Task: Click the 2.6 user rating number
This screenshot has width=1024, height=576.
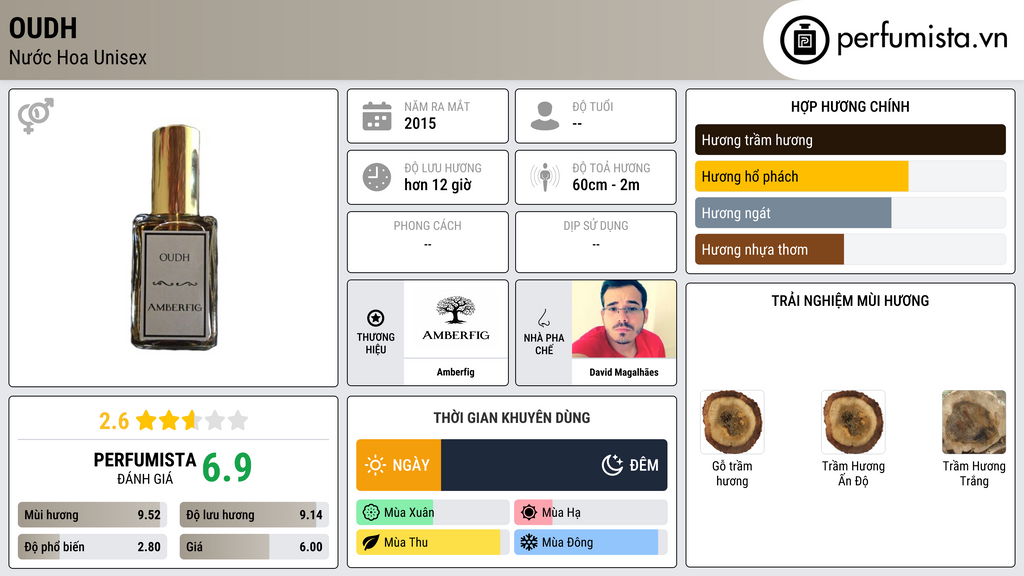Action: (114, 421)
